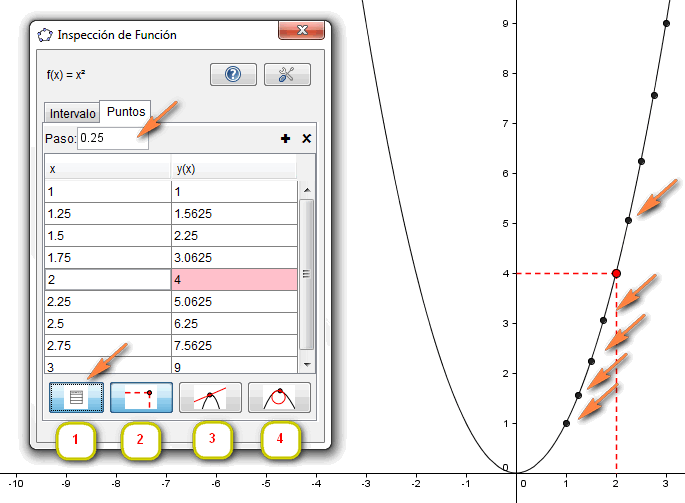Select the x cell with value 2.75

(x=108, y=346)
